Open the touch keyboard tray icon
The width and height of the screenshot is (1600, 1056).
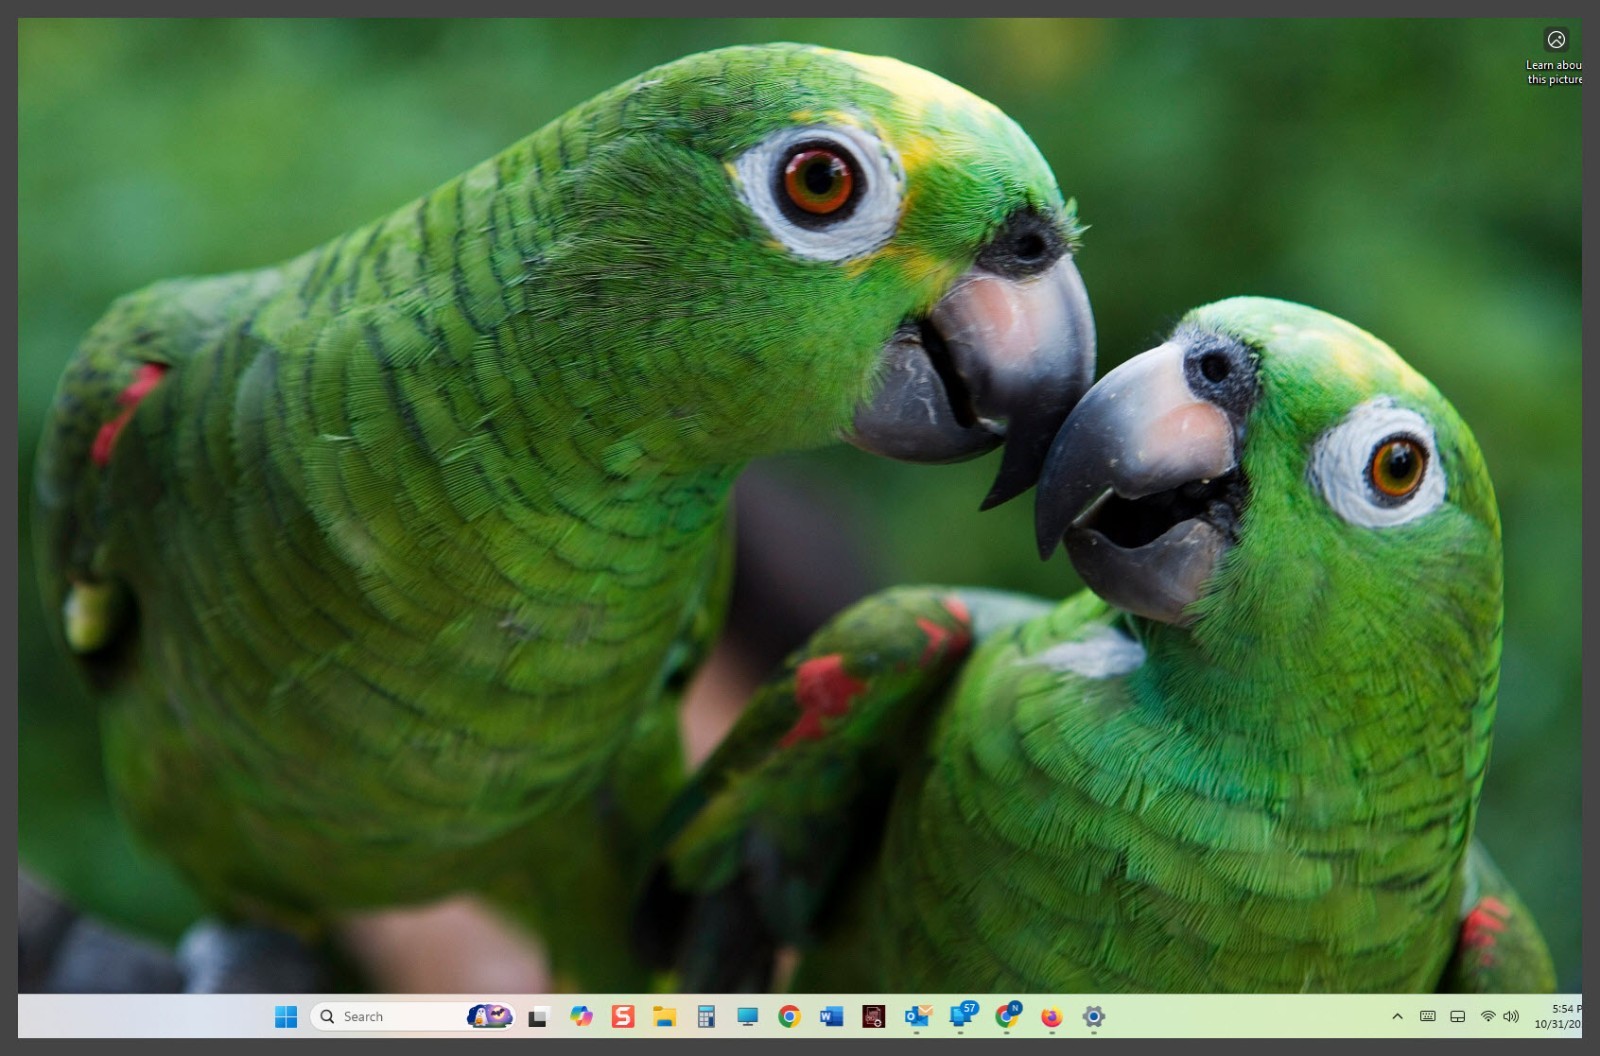coord(1428,1016)
